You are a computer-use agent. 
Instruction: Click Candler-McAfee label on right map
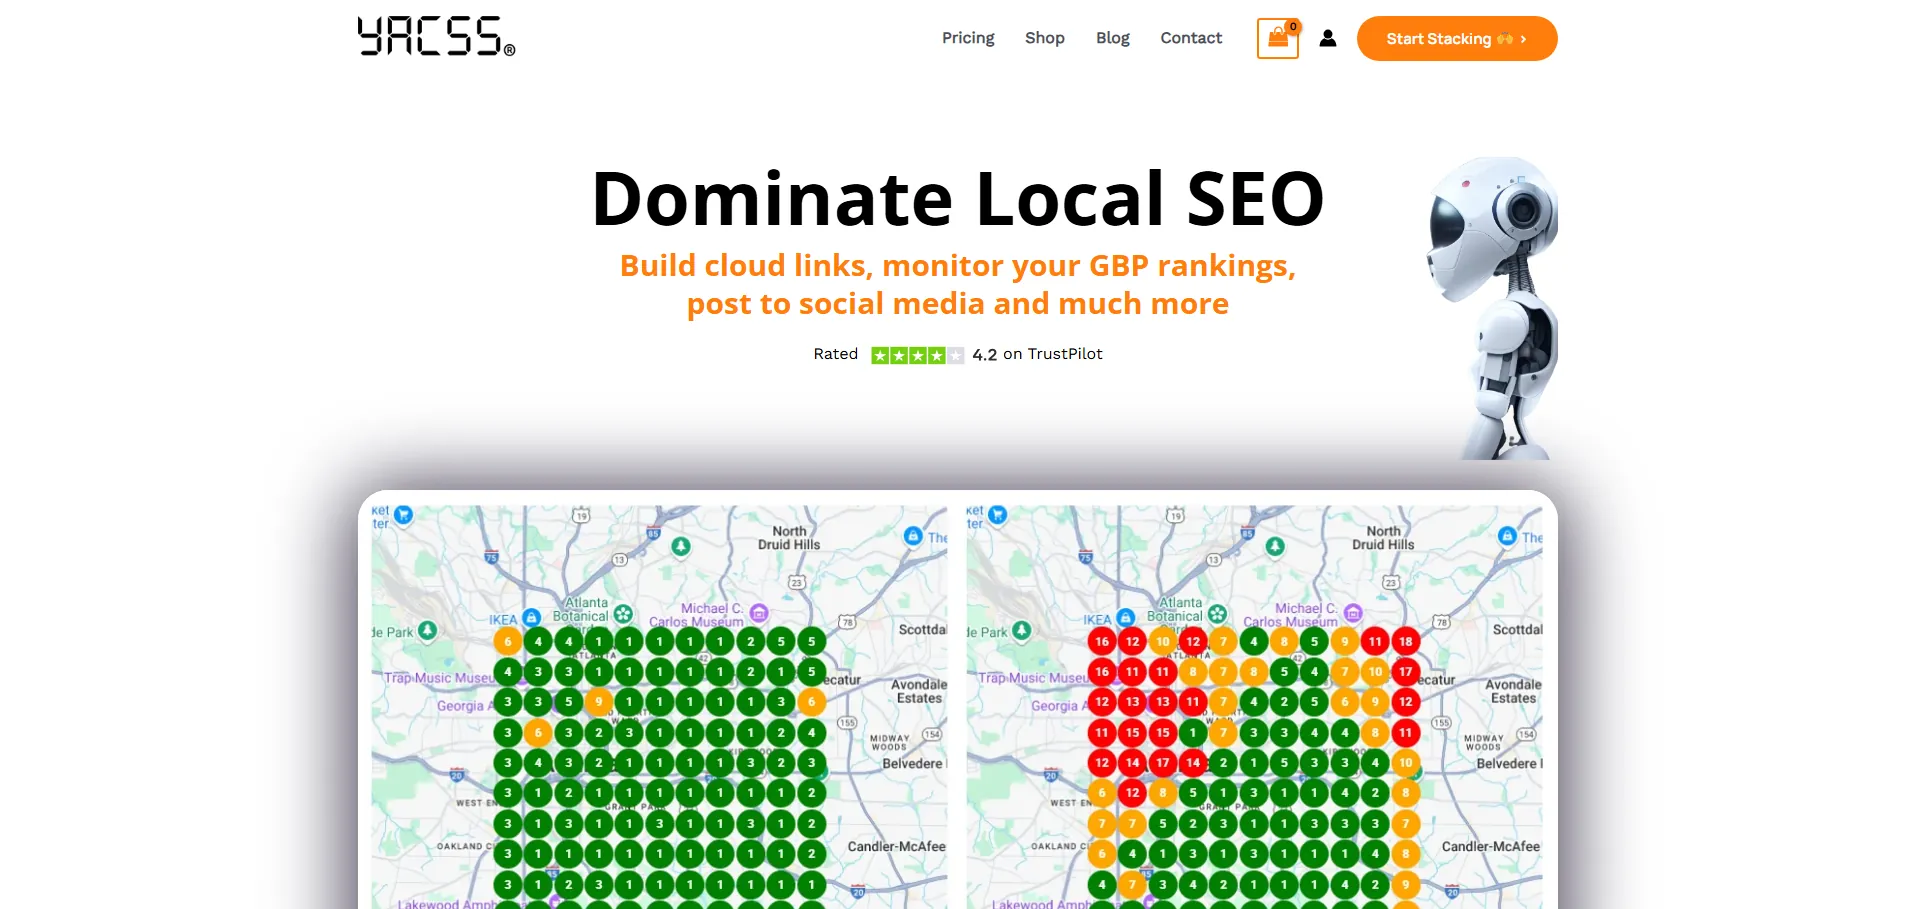point(1490,846)
